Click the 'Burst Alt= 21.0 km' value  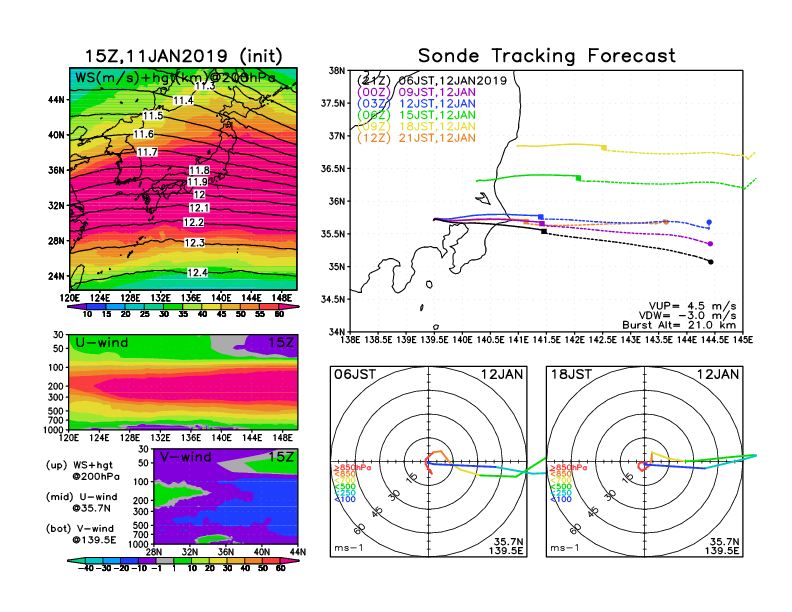pyautogui.click(x=679, y=325)
